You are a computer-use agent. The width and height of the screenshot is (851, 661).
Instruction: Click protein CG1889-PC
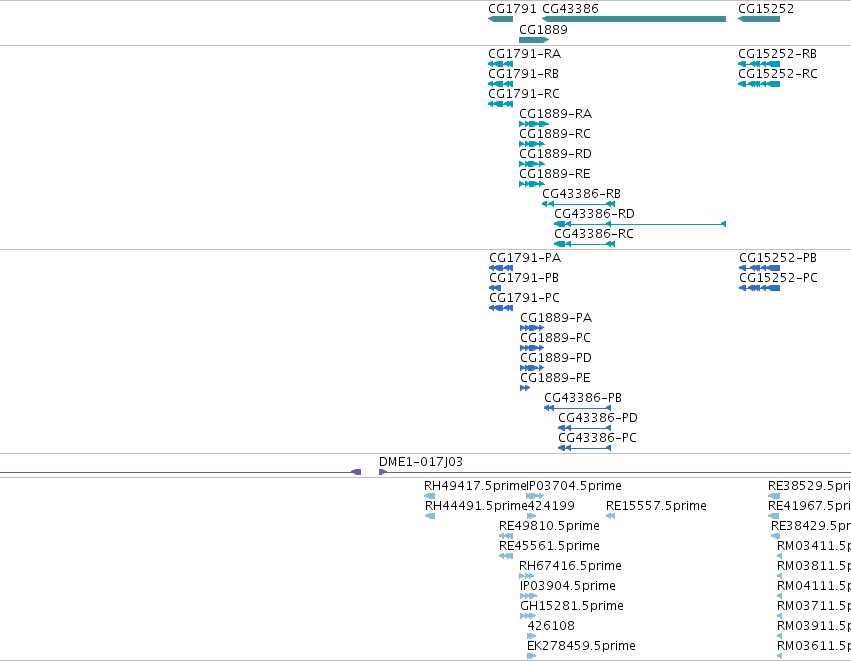pyautogui.click(x=555, y=338)
